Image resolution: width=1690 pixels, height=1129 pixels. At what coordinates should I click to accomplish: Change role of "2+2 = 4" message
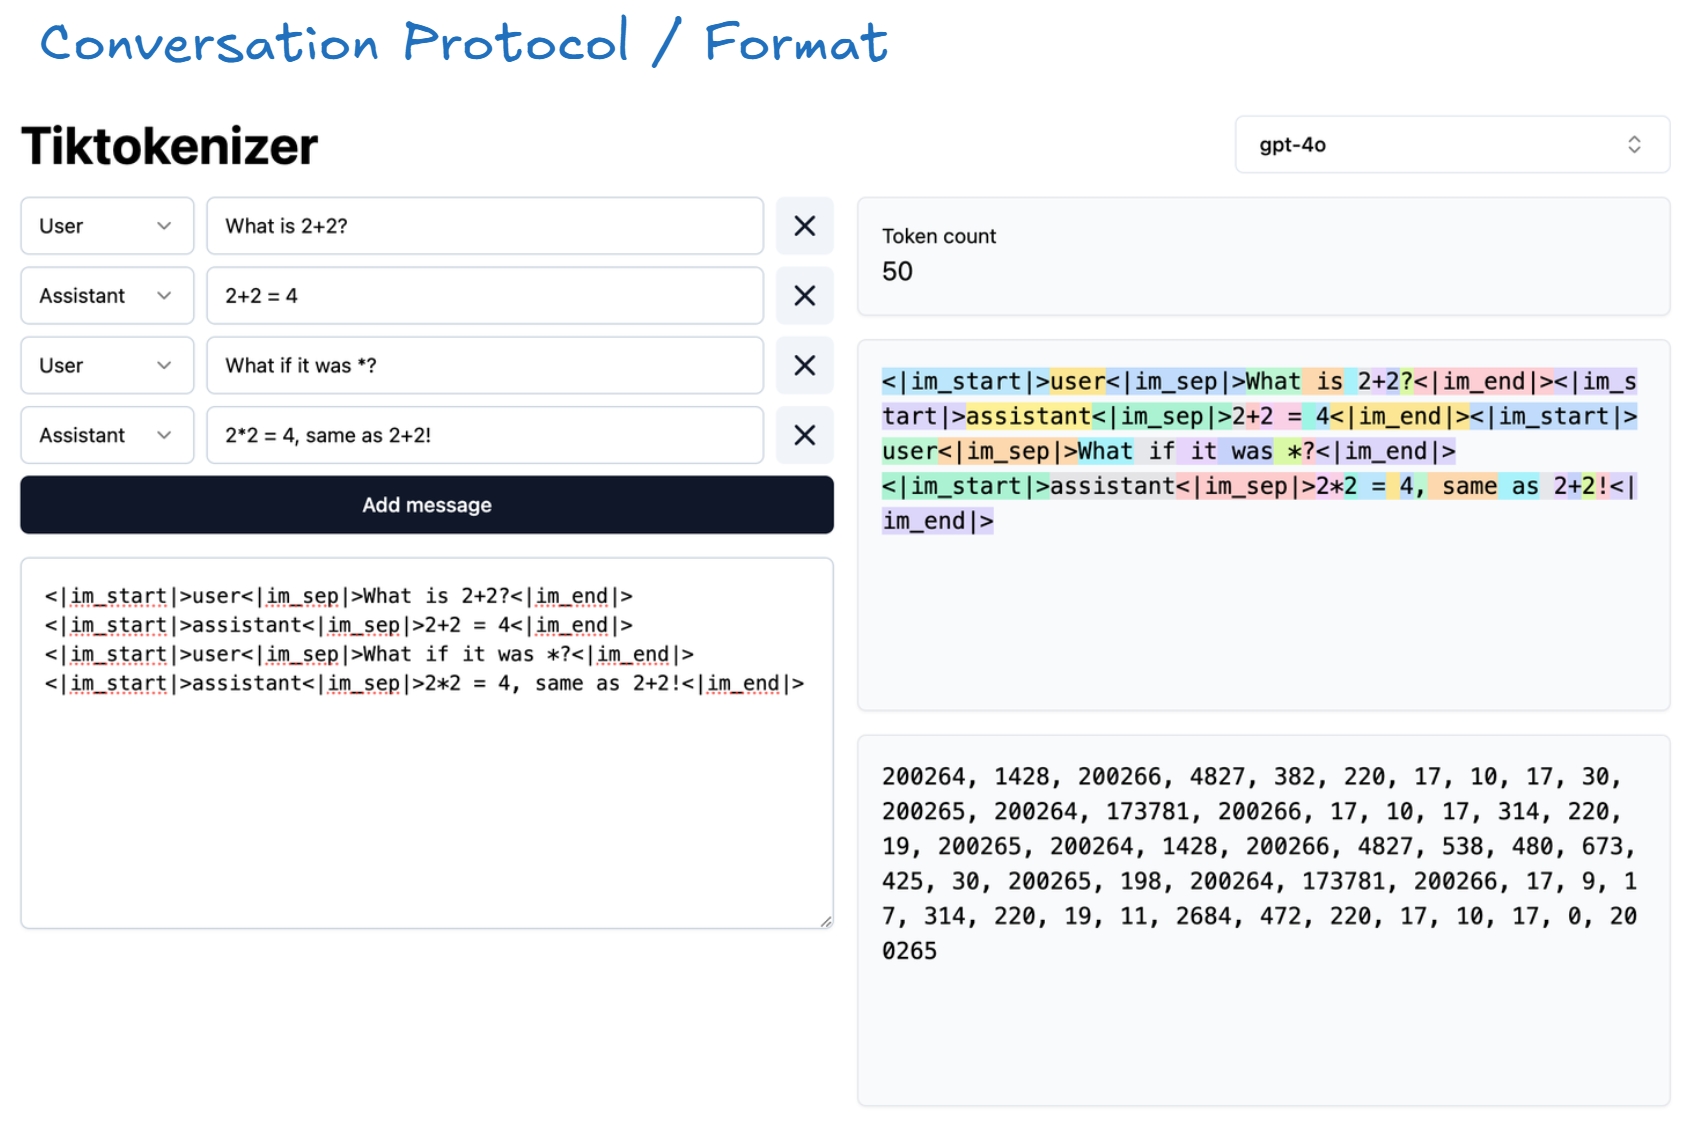coord(107,296)
